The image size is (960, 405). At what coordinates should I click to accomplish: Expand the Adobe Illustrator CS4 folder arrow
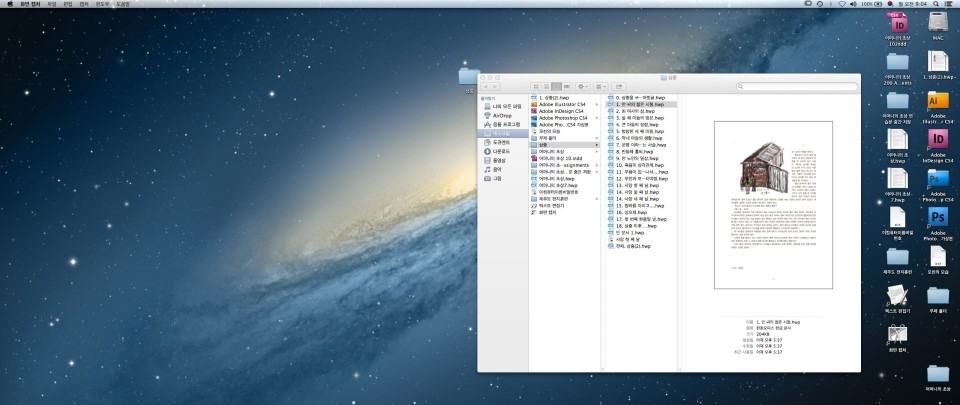coord(597,104)
